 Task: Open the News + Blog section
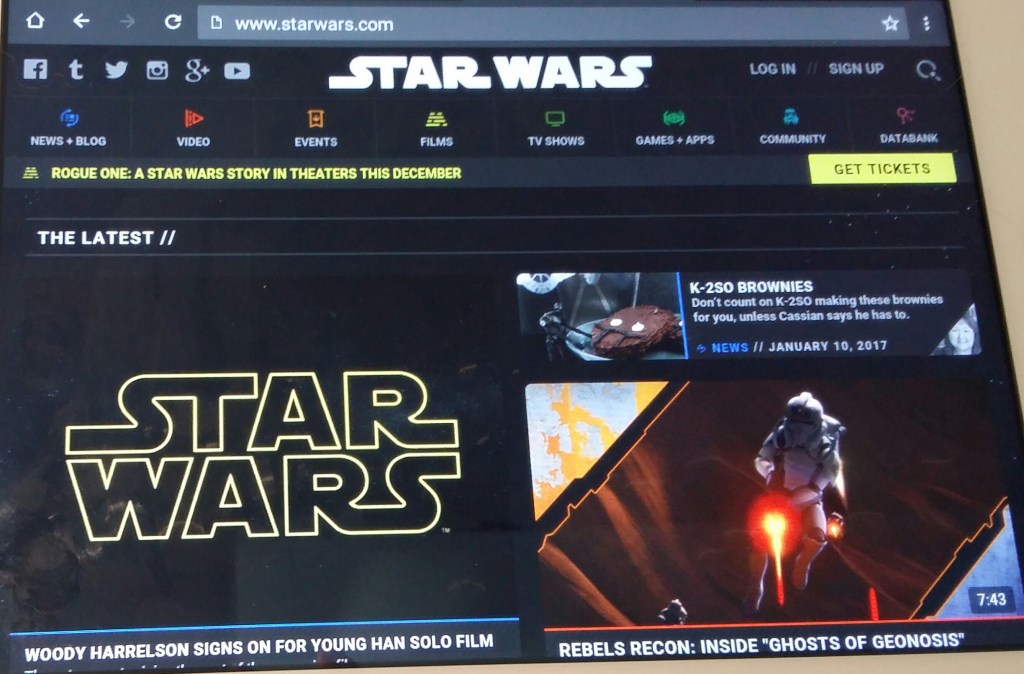[x=68, y=140]
